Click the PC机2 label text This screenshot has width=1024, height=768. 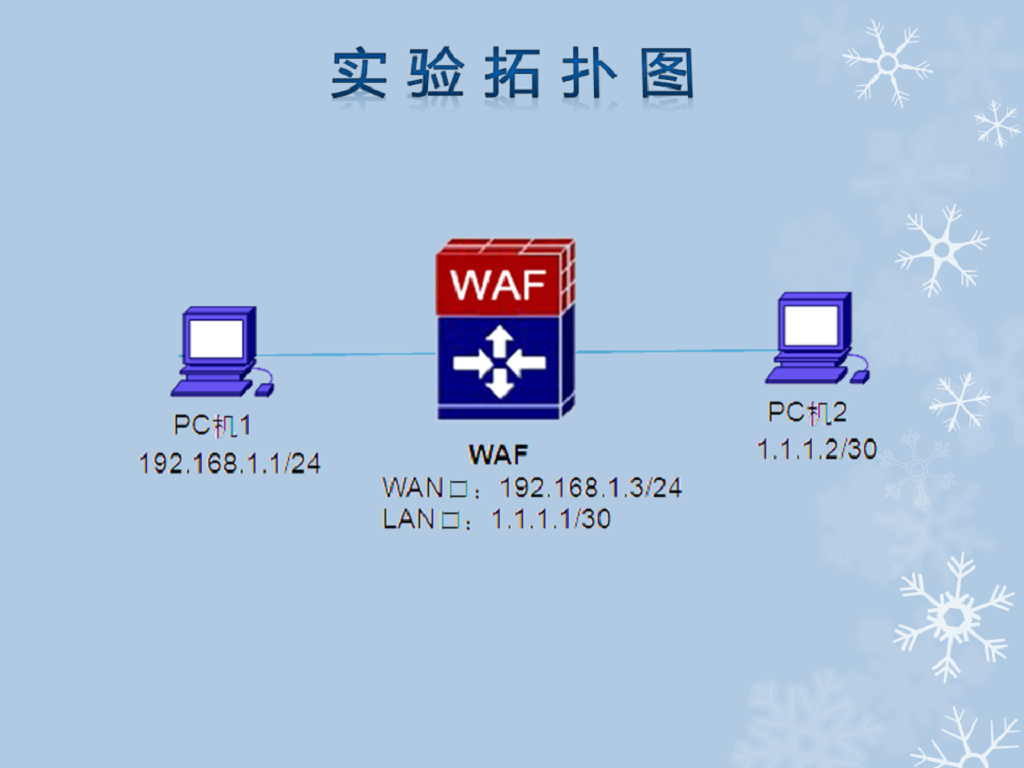tap(807, 413)
